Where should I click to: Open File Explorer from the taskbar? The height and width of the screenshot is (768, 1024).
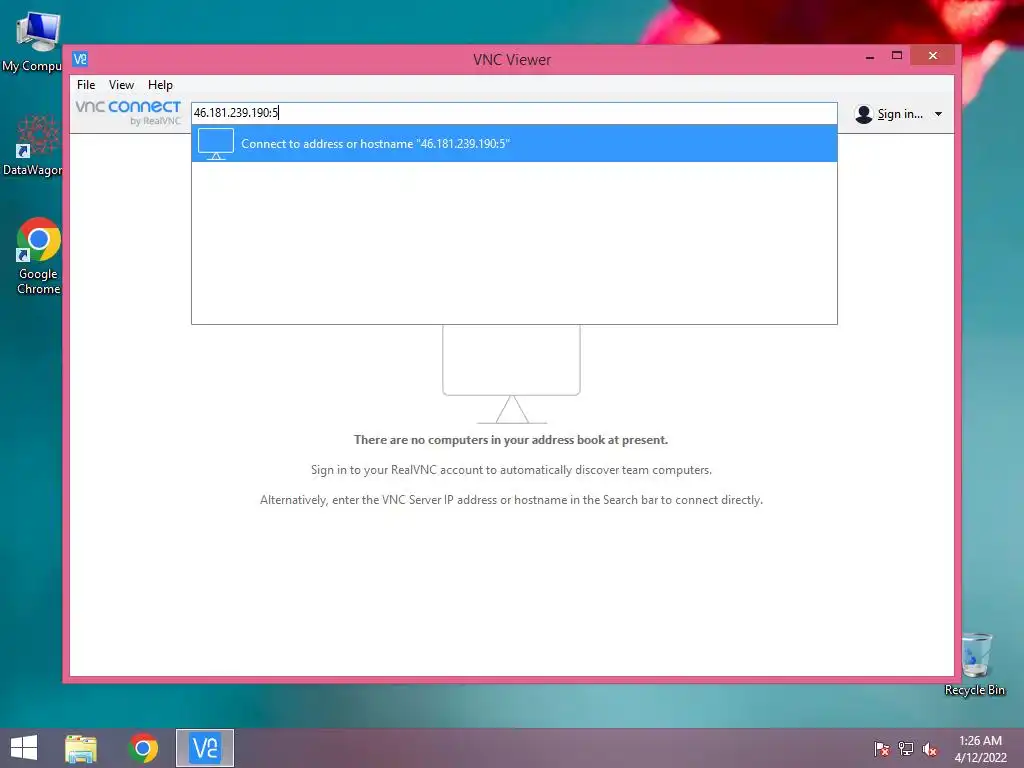coord(81,748)
